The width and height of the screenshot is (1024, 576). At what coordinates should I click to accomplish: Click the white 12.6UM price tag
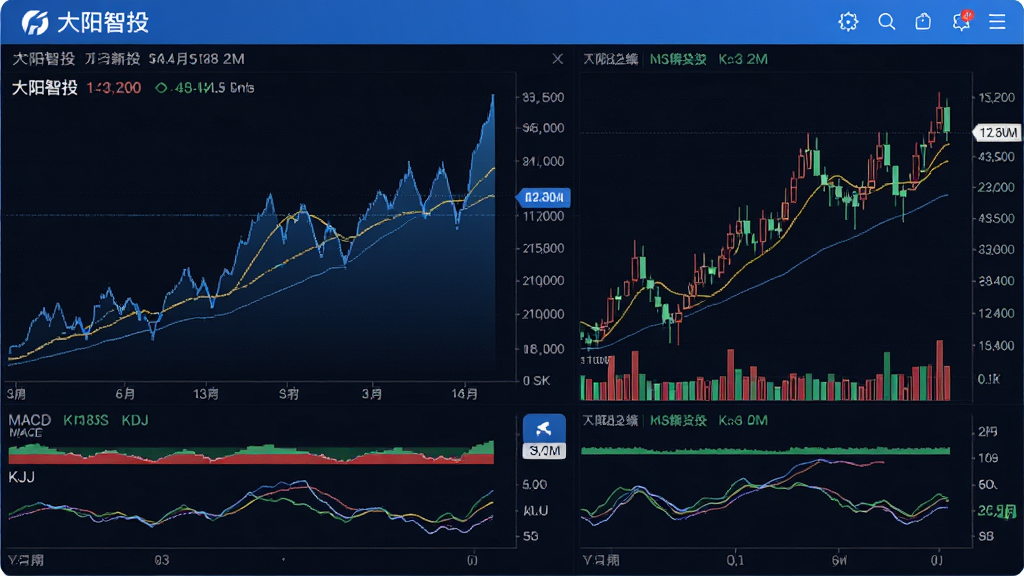click(x=997, y=133)
